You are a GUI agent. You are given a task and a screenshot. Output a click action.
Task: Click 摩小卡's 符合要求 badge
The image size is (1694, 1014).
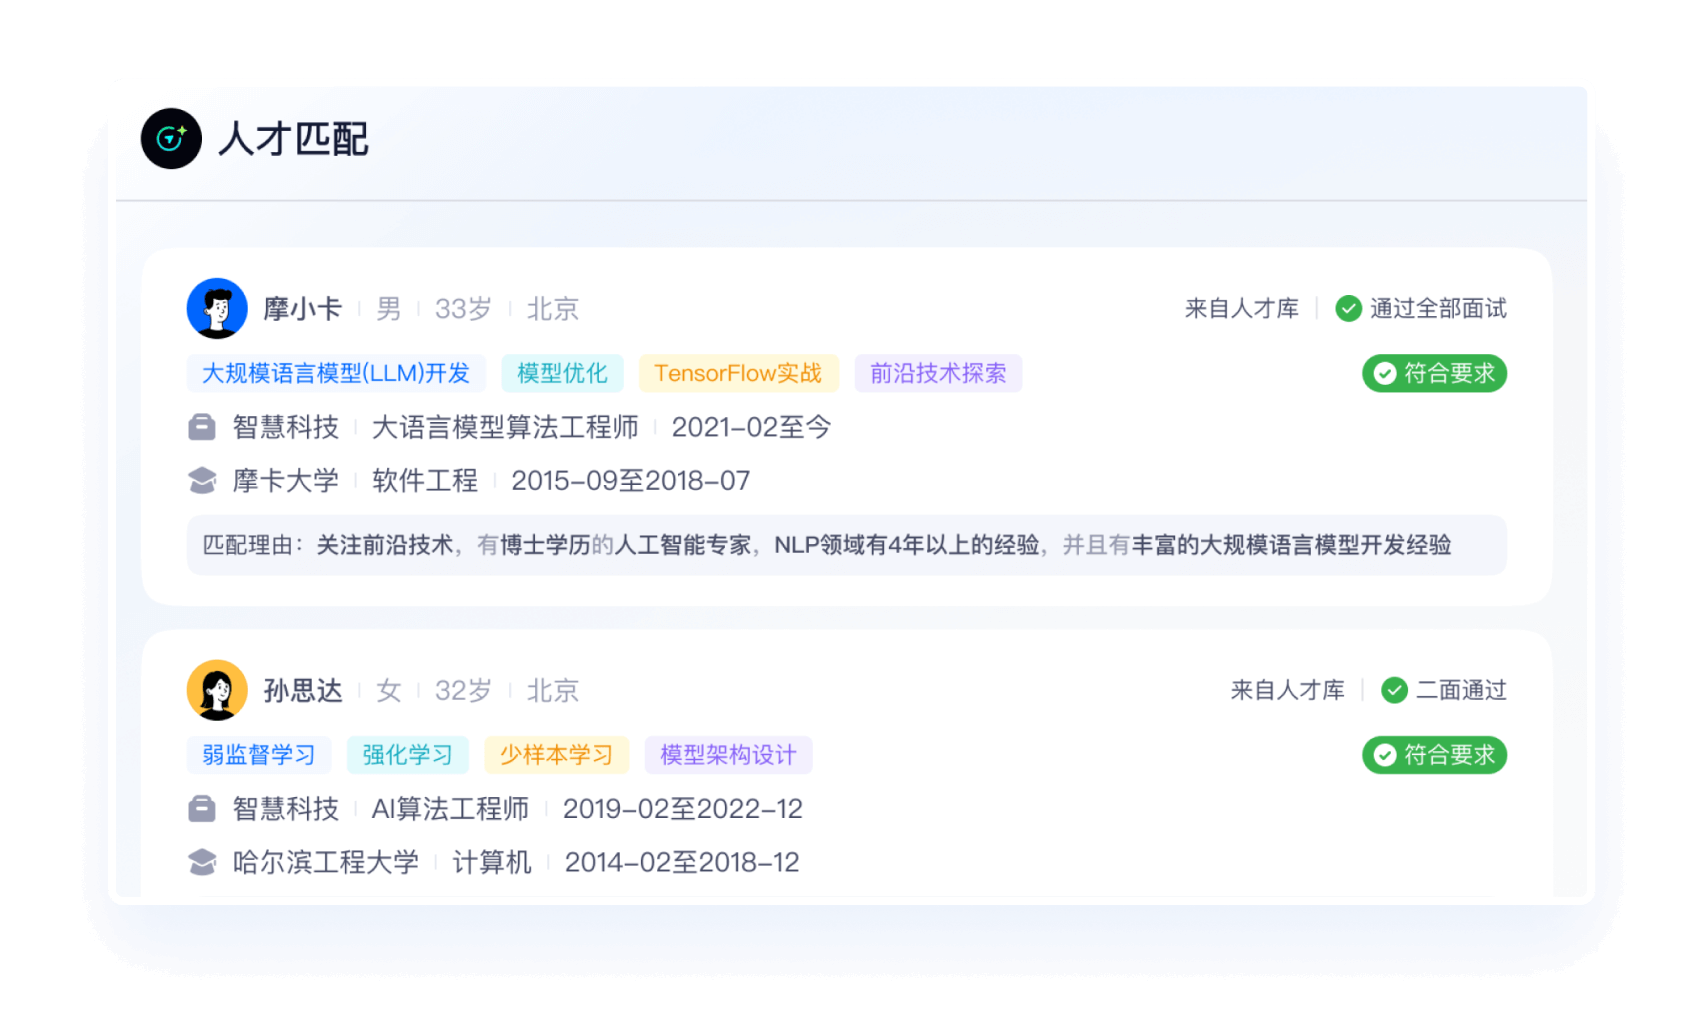pos(1434,374)
